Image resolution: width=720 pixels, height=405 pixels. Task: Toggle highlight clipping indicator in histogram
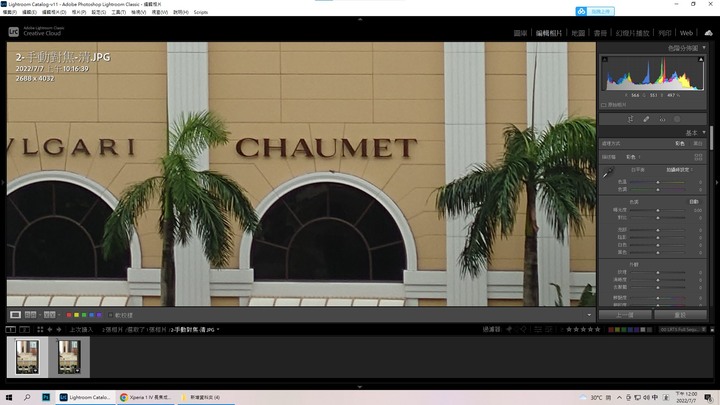click(701, 59)
